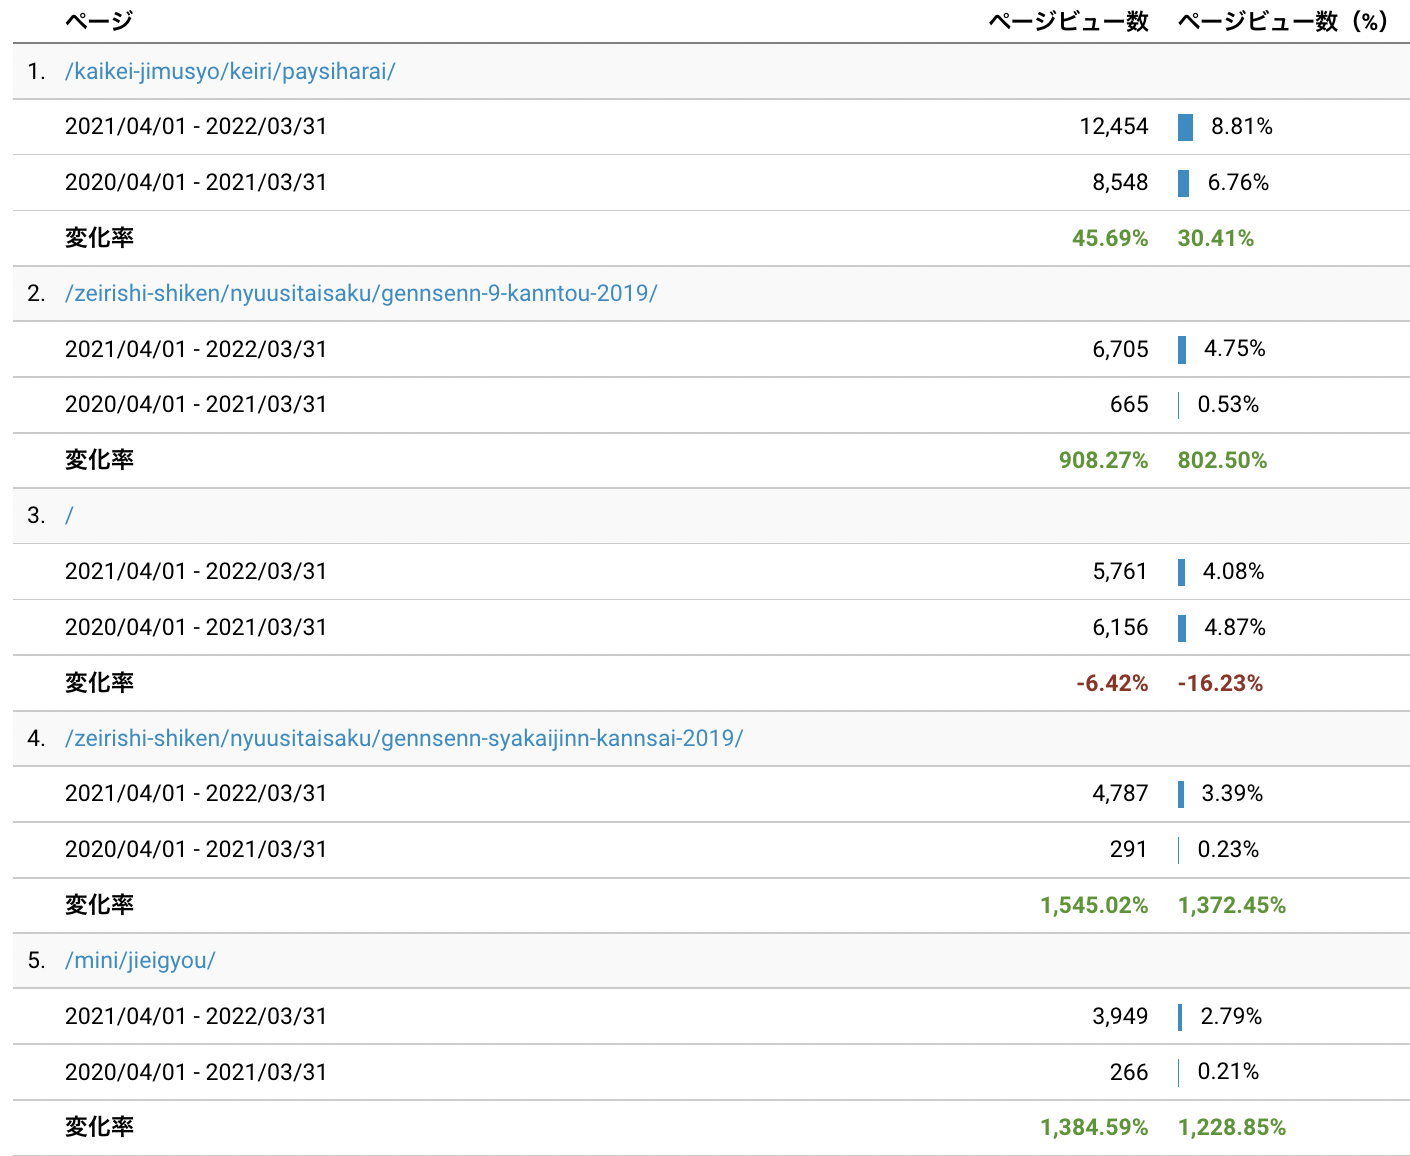Click 2020/04/01 - 2021/03/31 under the root "/" page
The width and height of the screenshot is (1410, 1156).
[x=196, y=628]
